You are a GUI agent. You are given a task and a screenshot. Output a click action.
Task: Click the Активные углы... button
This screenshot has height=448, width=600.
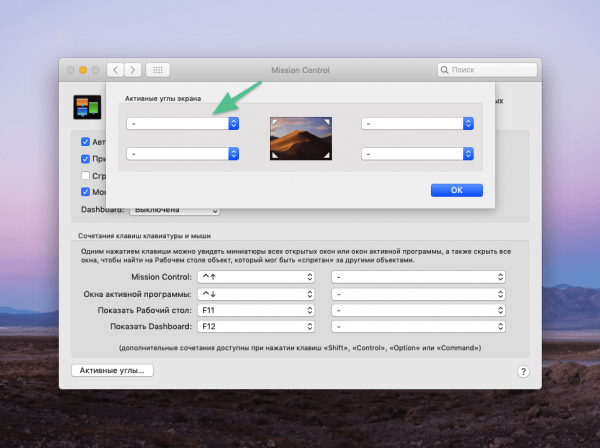coord(112,370)
